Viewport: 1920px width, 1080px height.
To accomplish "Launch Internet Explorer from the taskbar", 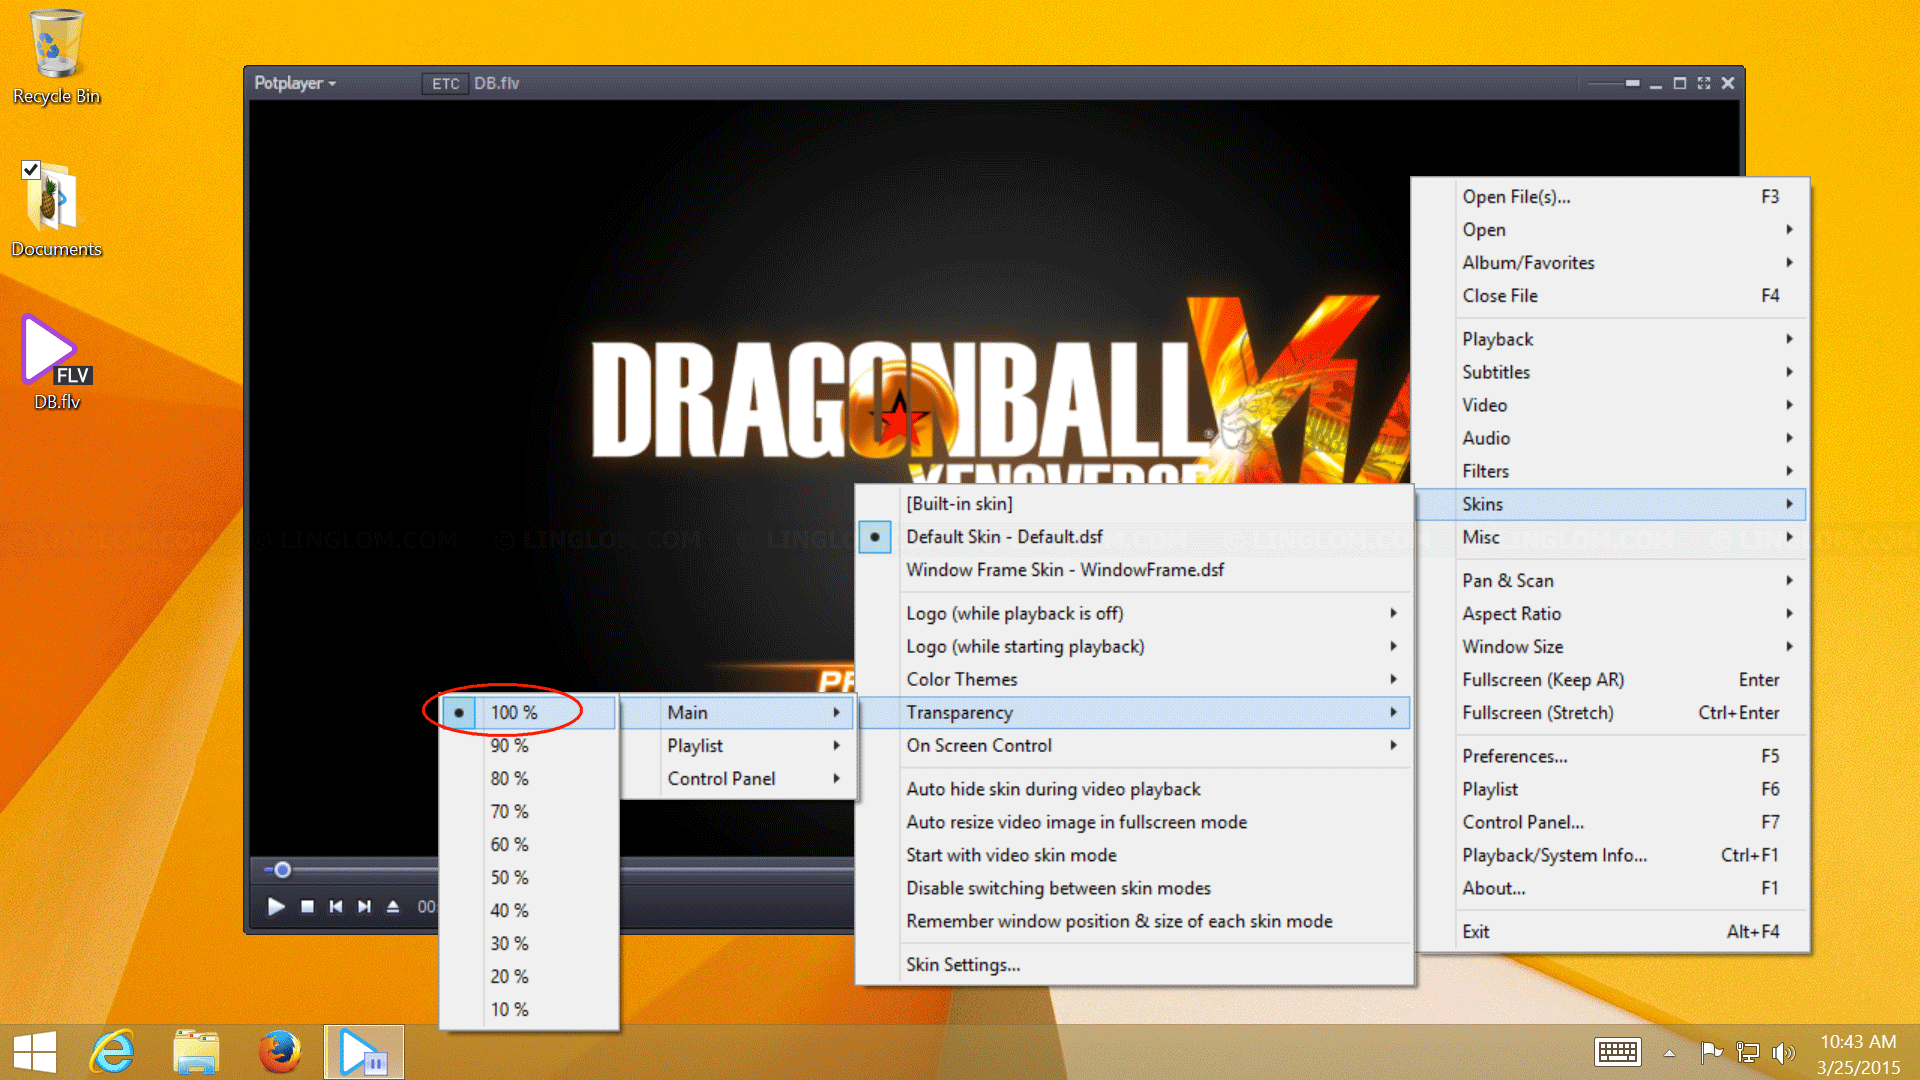I will [x=112, y=1053].
